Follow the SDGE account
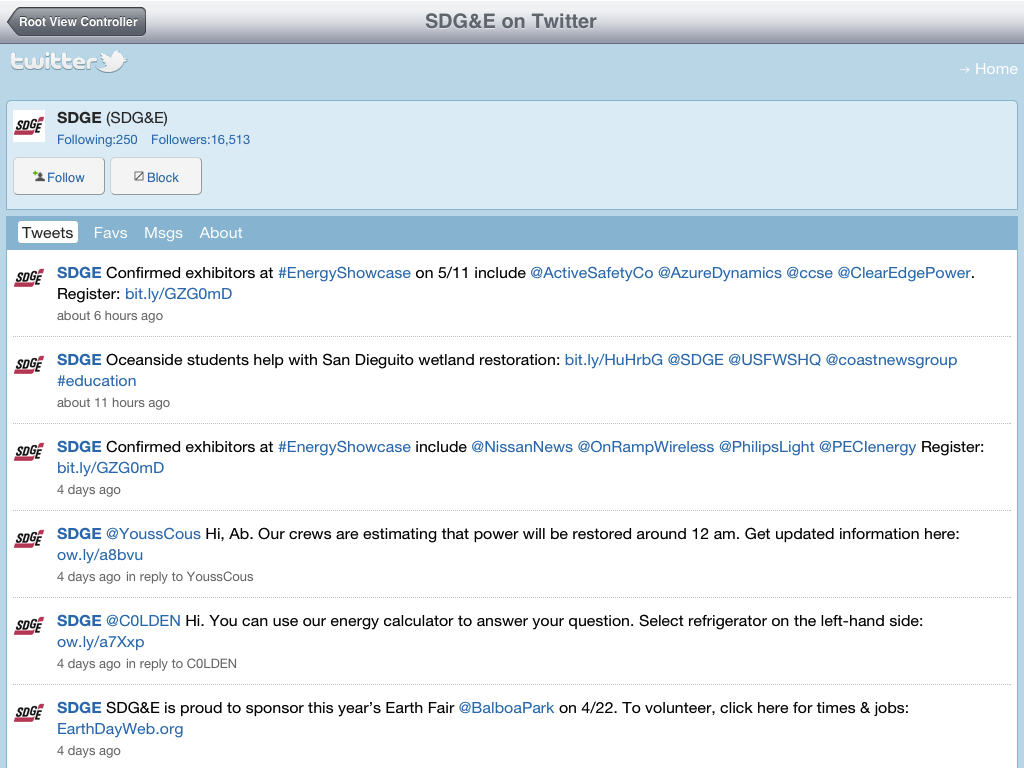The image size is (1024, 768). click(59, 176)
